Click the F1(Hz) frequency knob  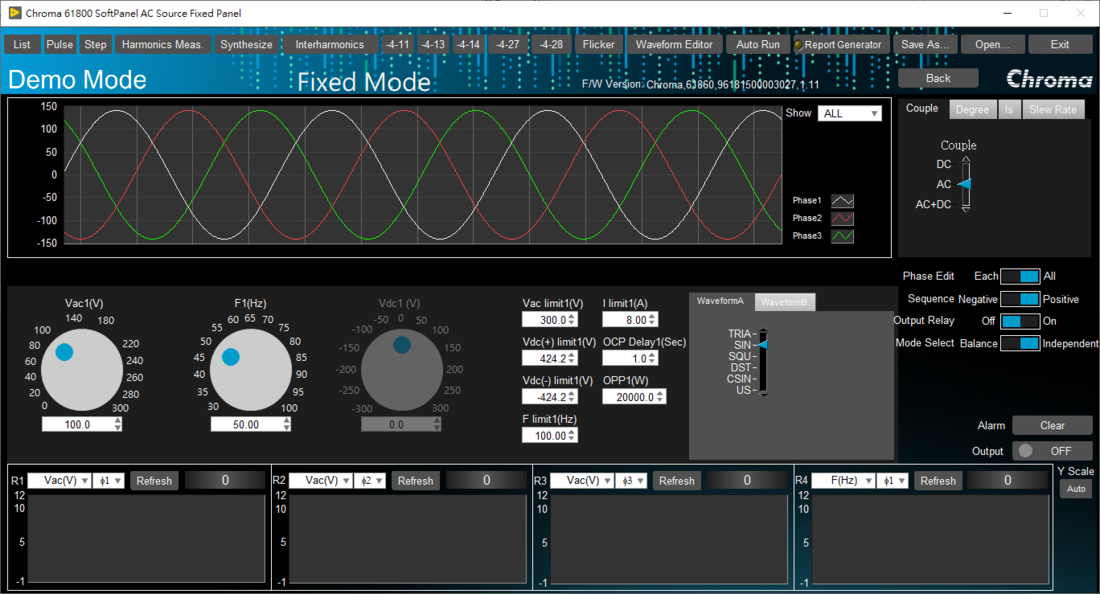point(250,370)
